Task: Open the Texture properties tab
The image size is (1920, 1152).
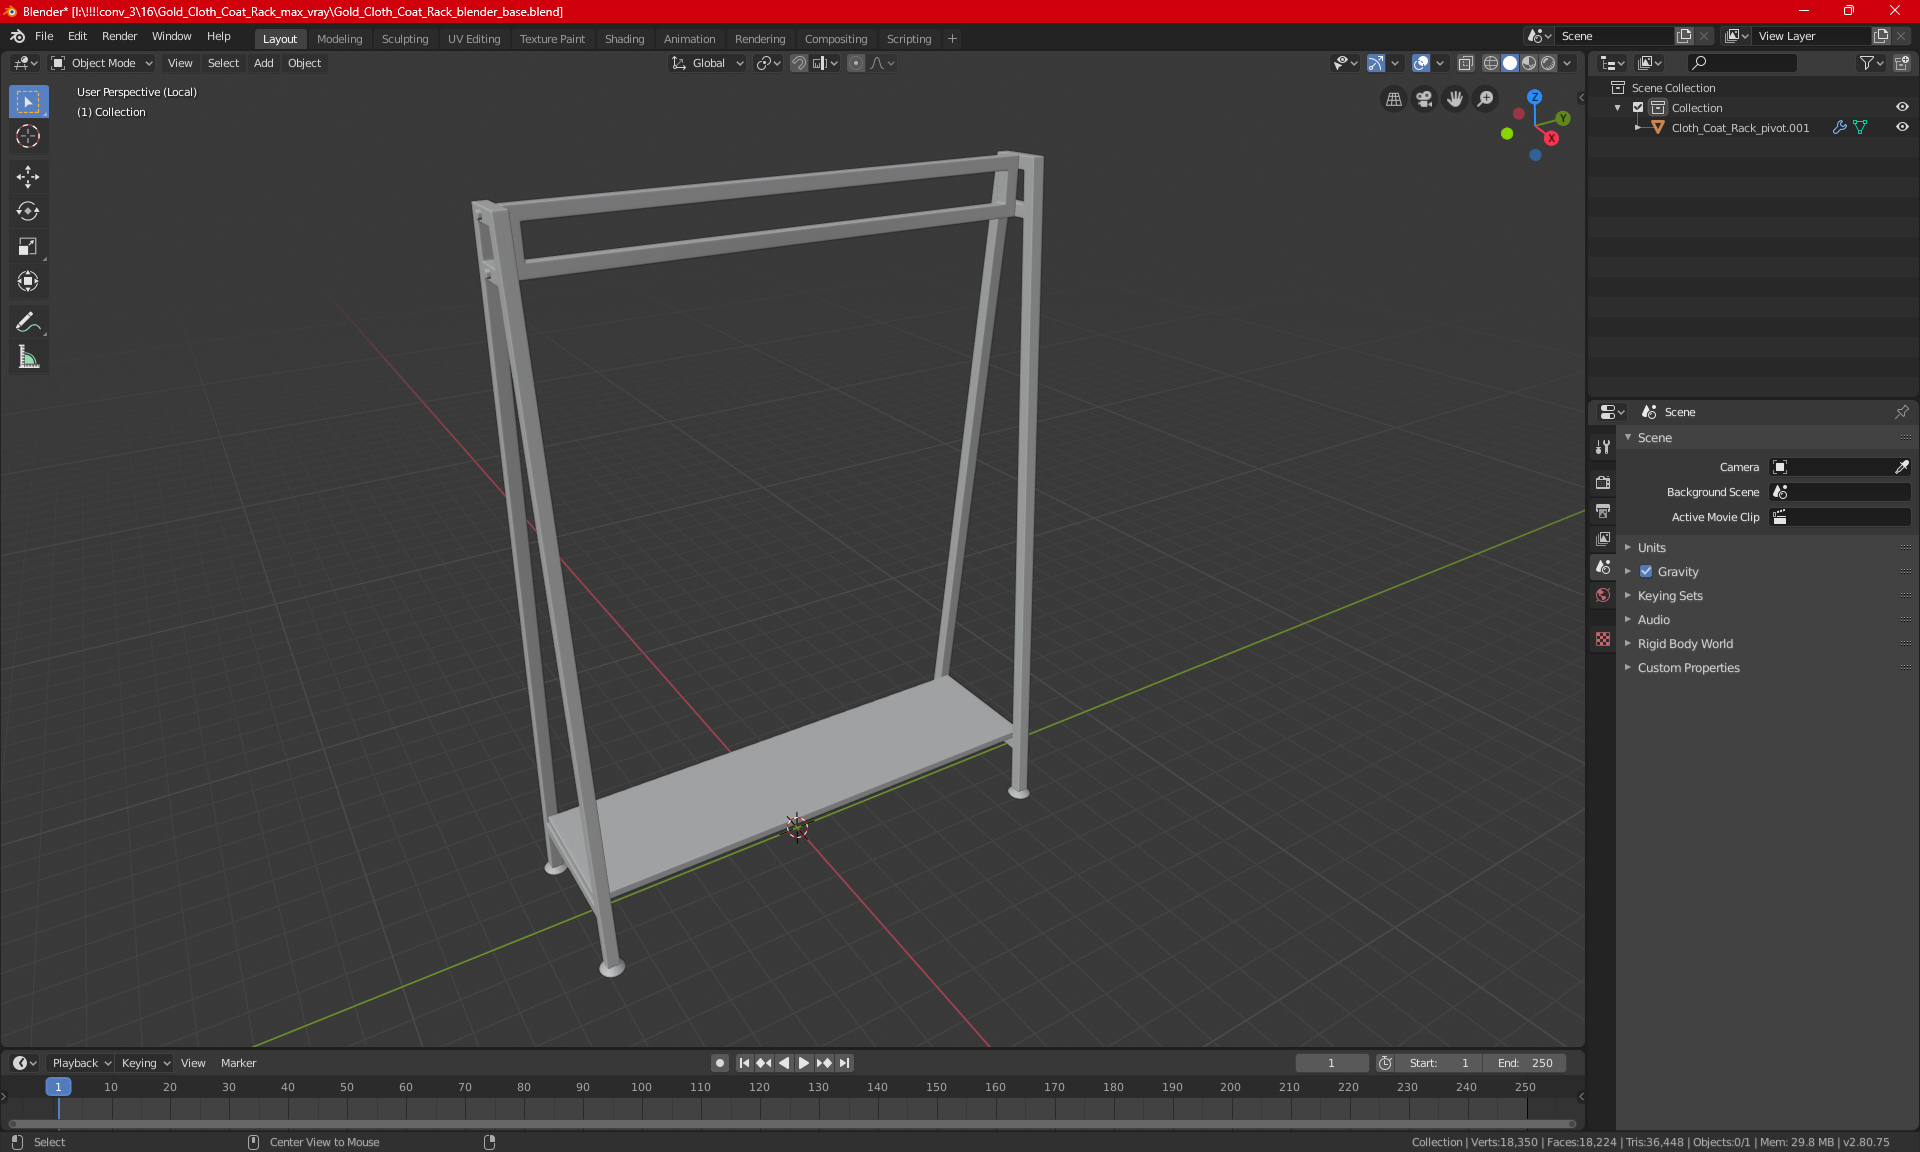Action: pos(1603,639)
